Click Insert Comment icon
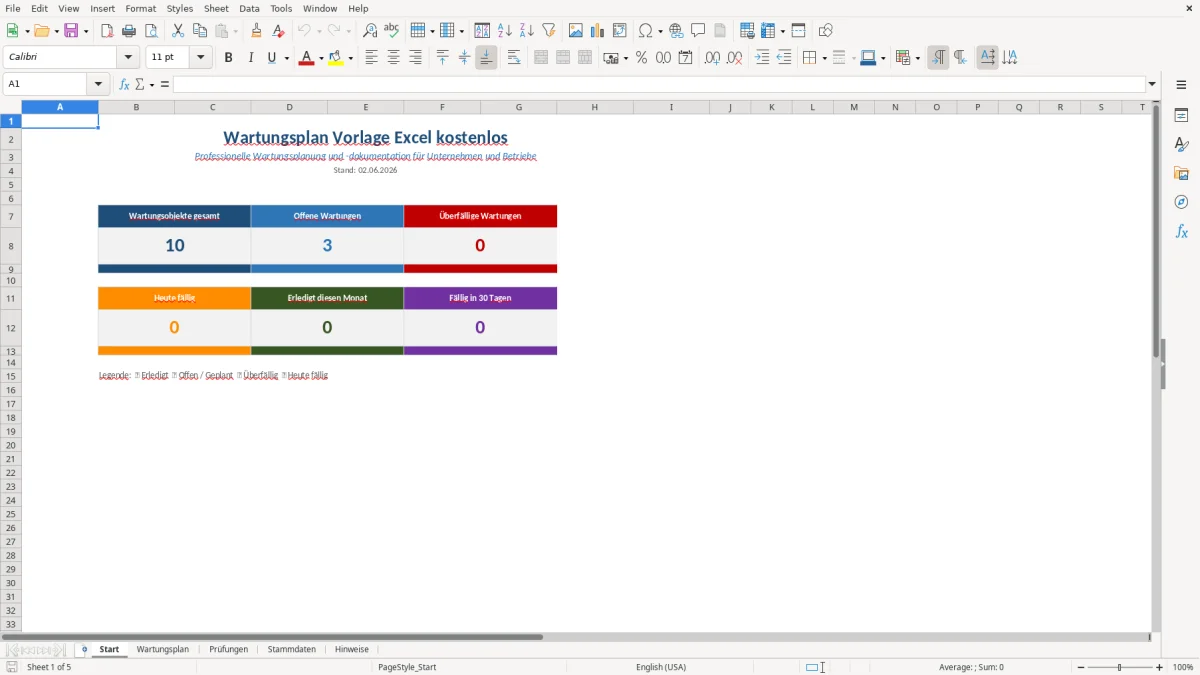This screenshot has height=675, width=1200. 698,31
